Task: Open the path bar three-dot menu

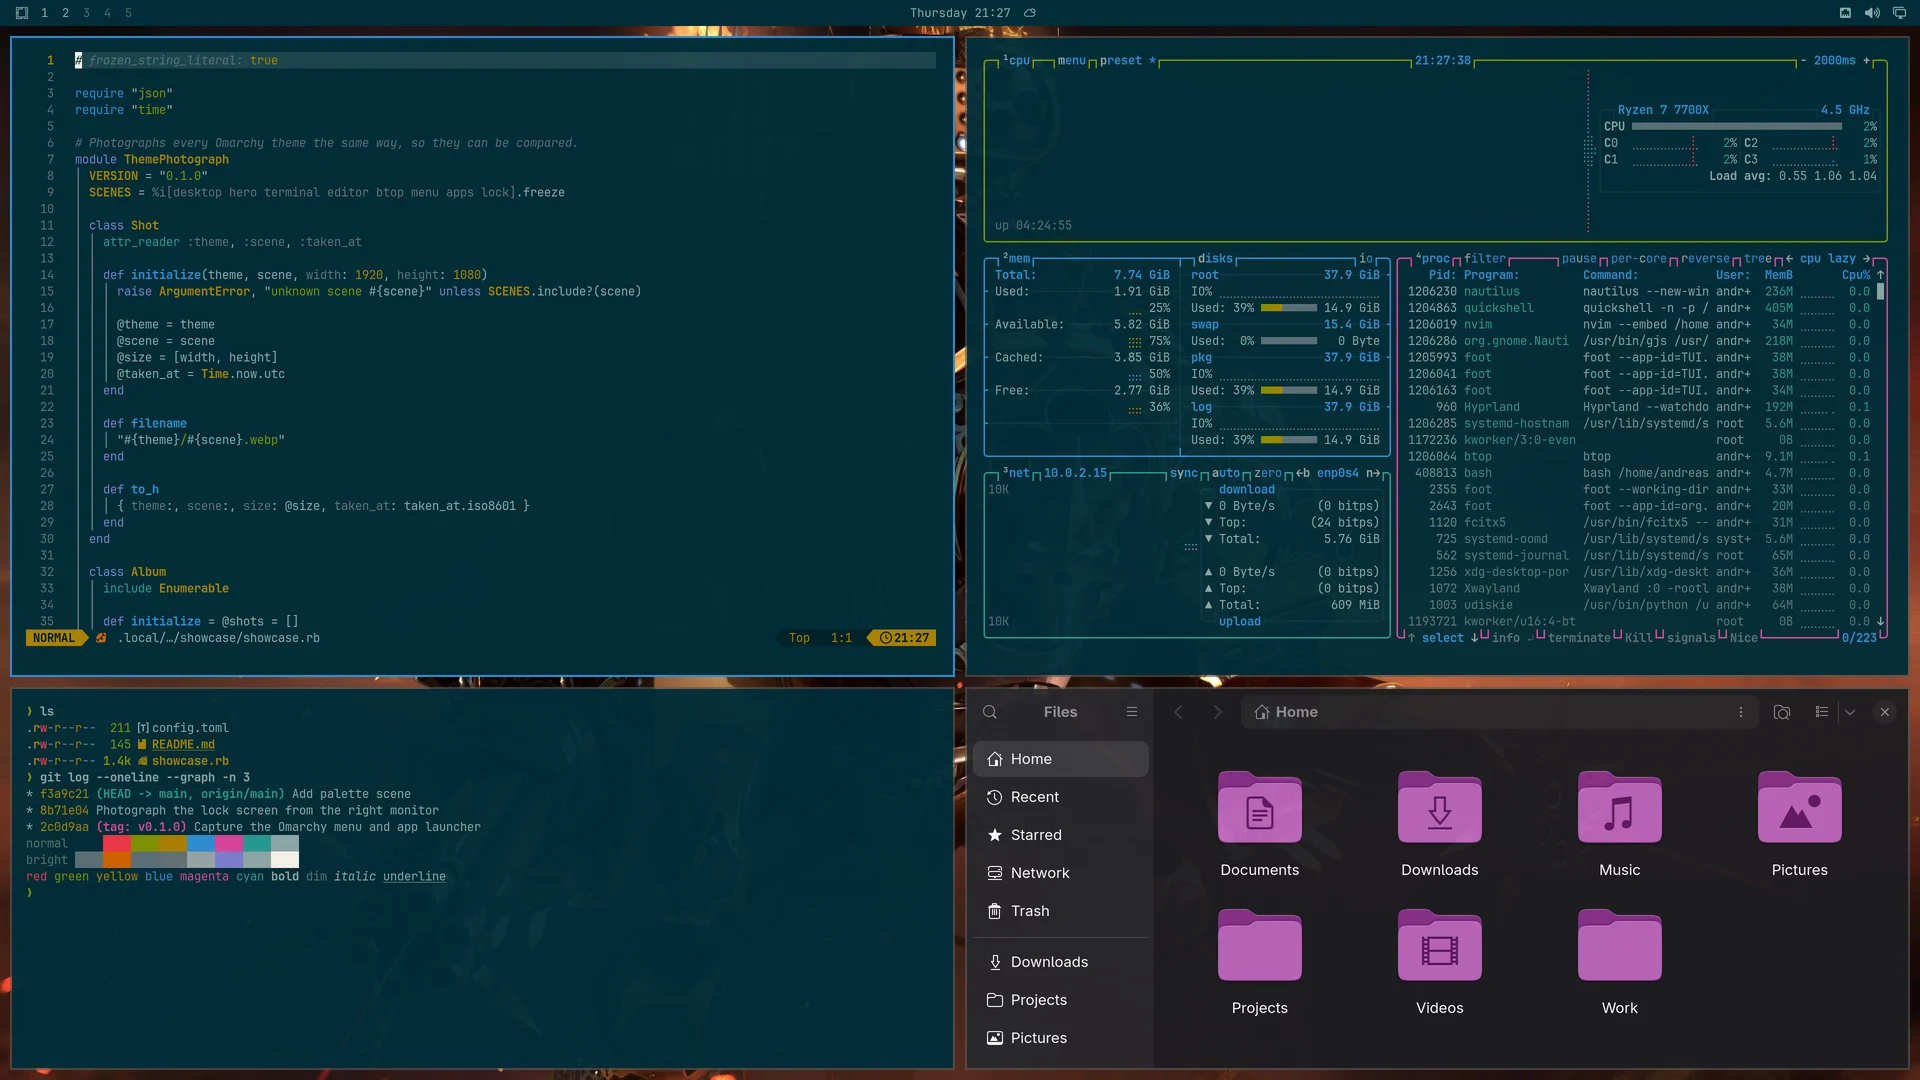Action: click(1741, 712)
